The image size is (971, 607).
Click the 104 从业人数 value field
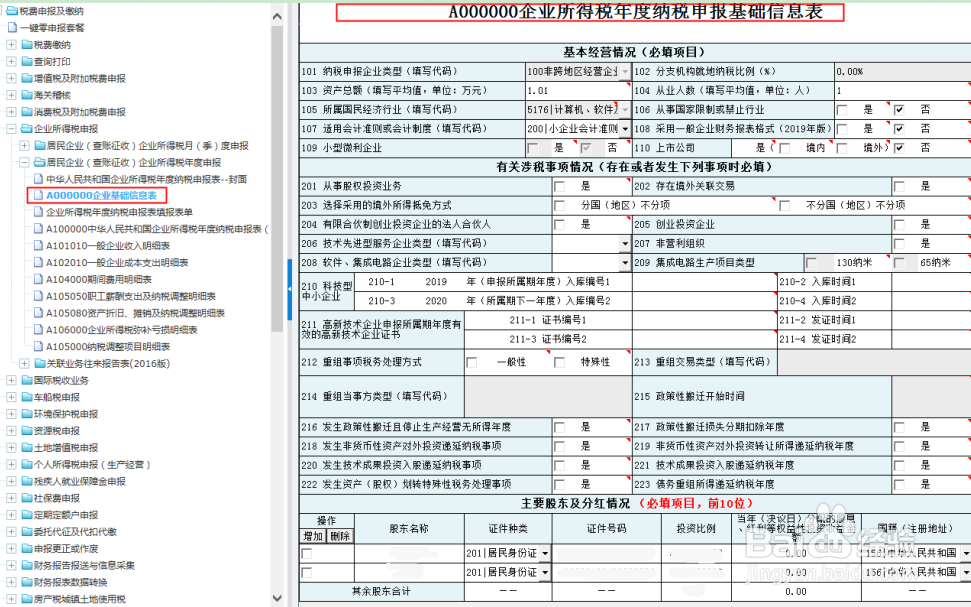[x=902, y=90]
